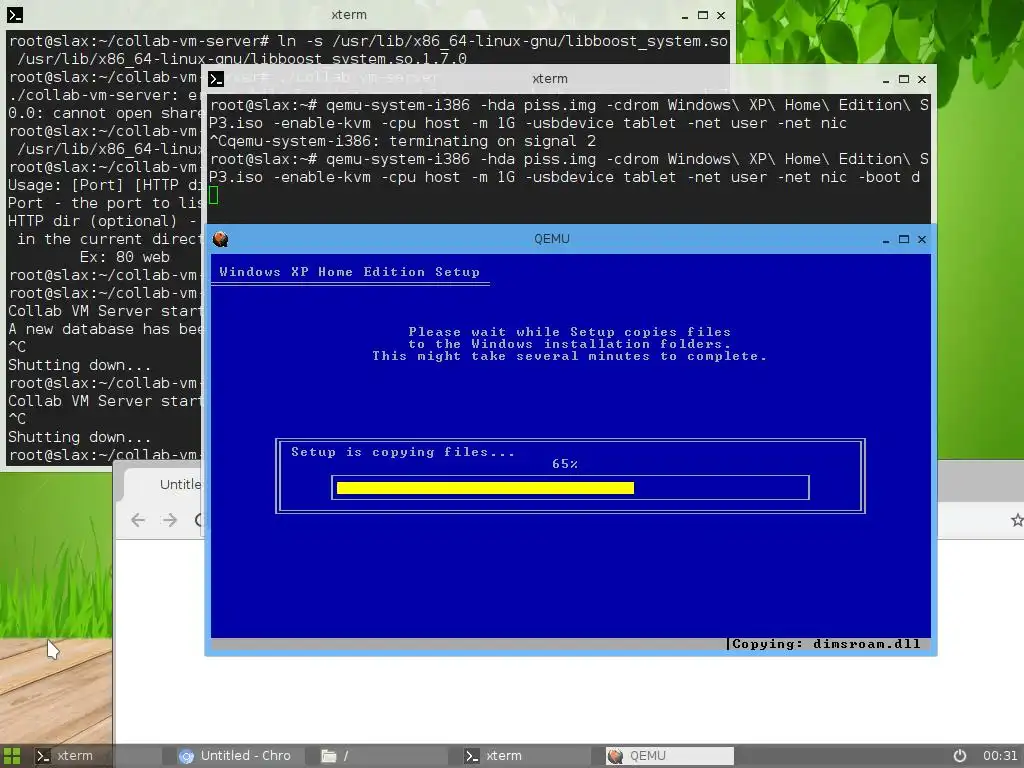The height and width of the screenshot is (768, 1024).
Task: Click Chrome's bookmark star icon
Action: 1016,520
